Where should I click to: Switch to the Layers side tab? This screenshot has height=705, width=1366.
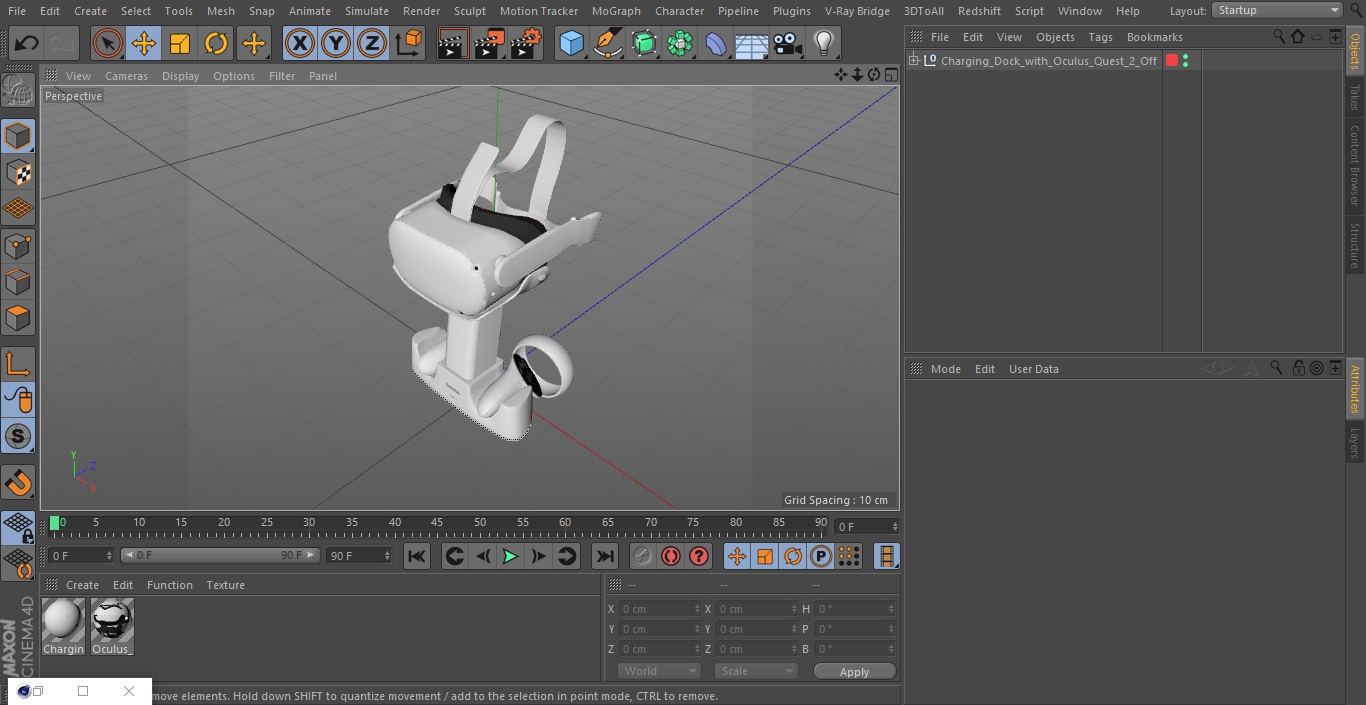click(1355, 443)
